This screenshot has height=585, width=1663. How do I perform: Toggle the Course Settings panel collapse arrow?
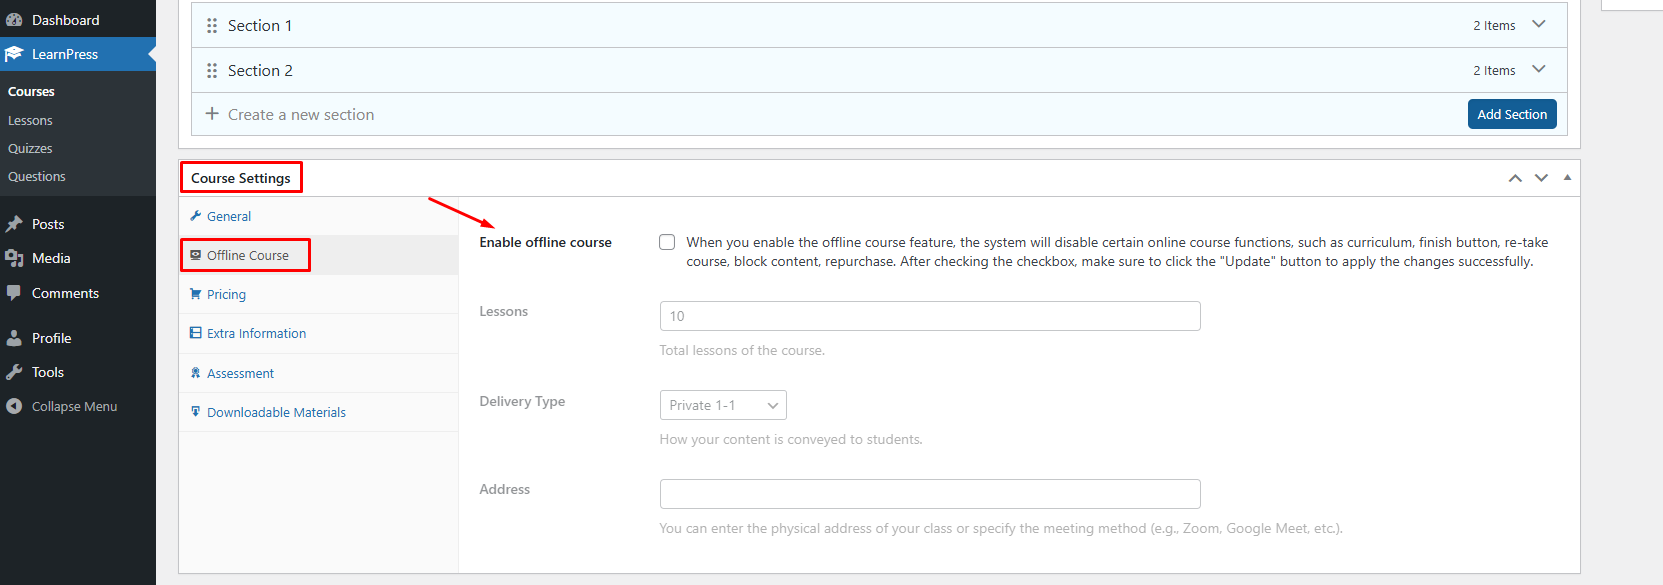click(1567, 178)
